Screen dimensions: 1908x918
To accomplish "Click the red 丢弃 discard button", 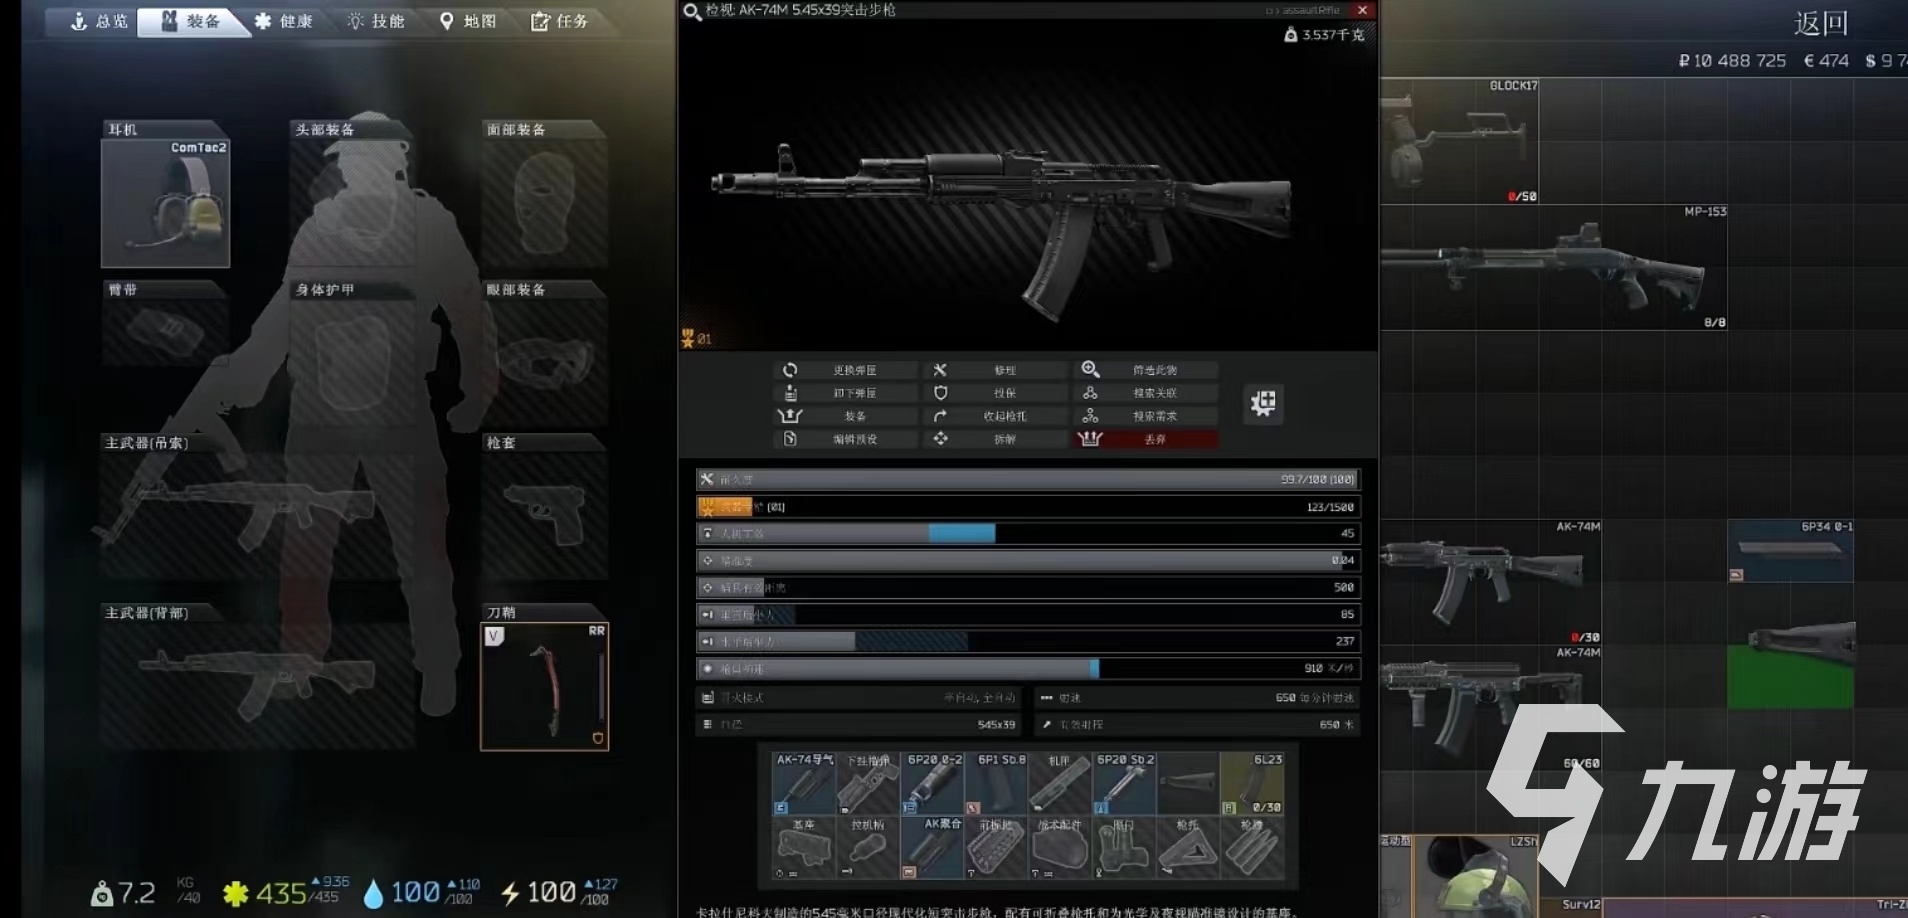I will tap(1146, 439).
